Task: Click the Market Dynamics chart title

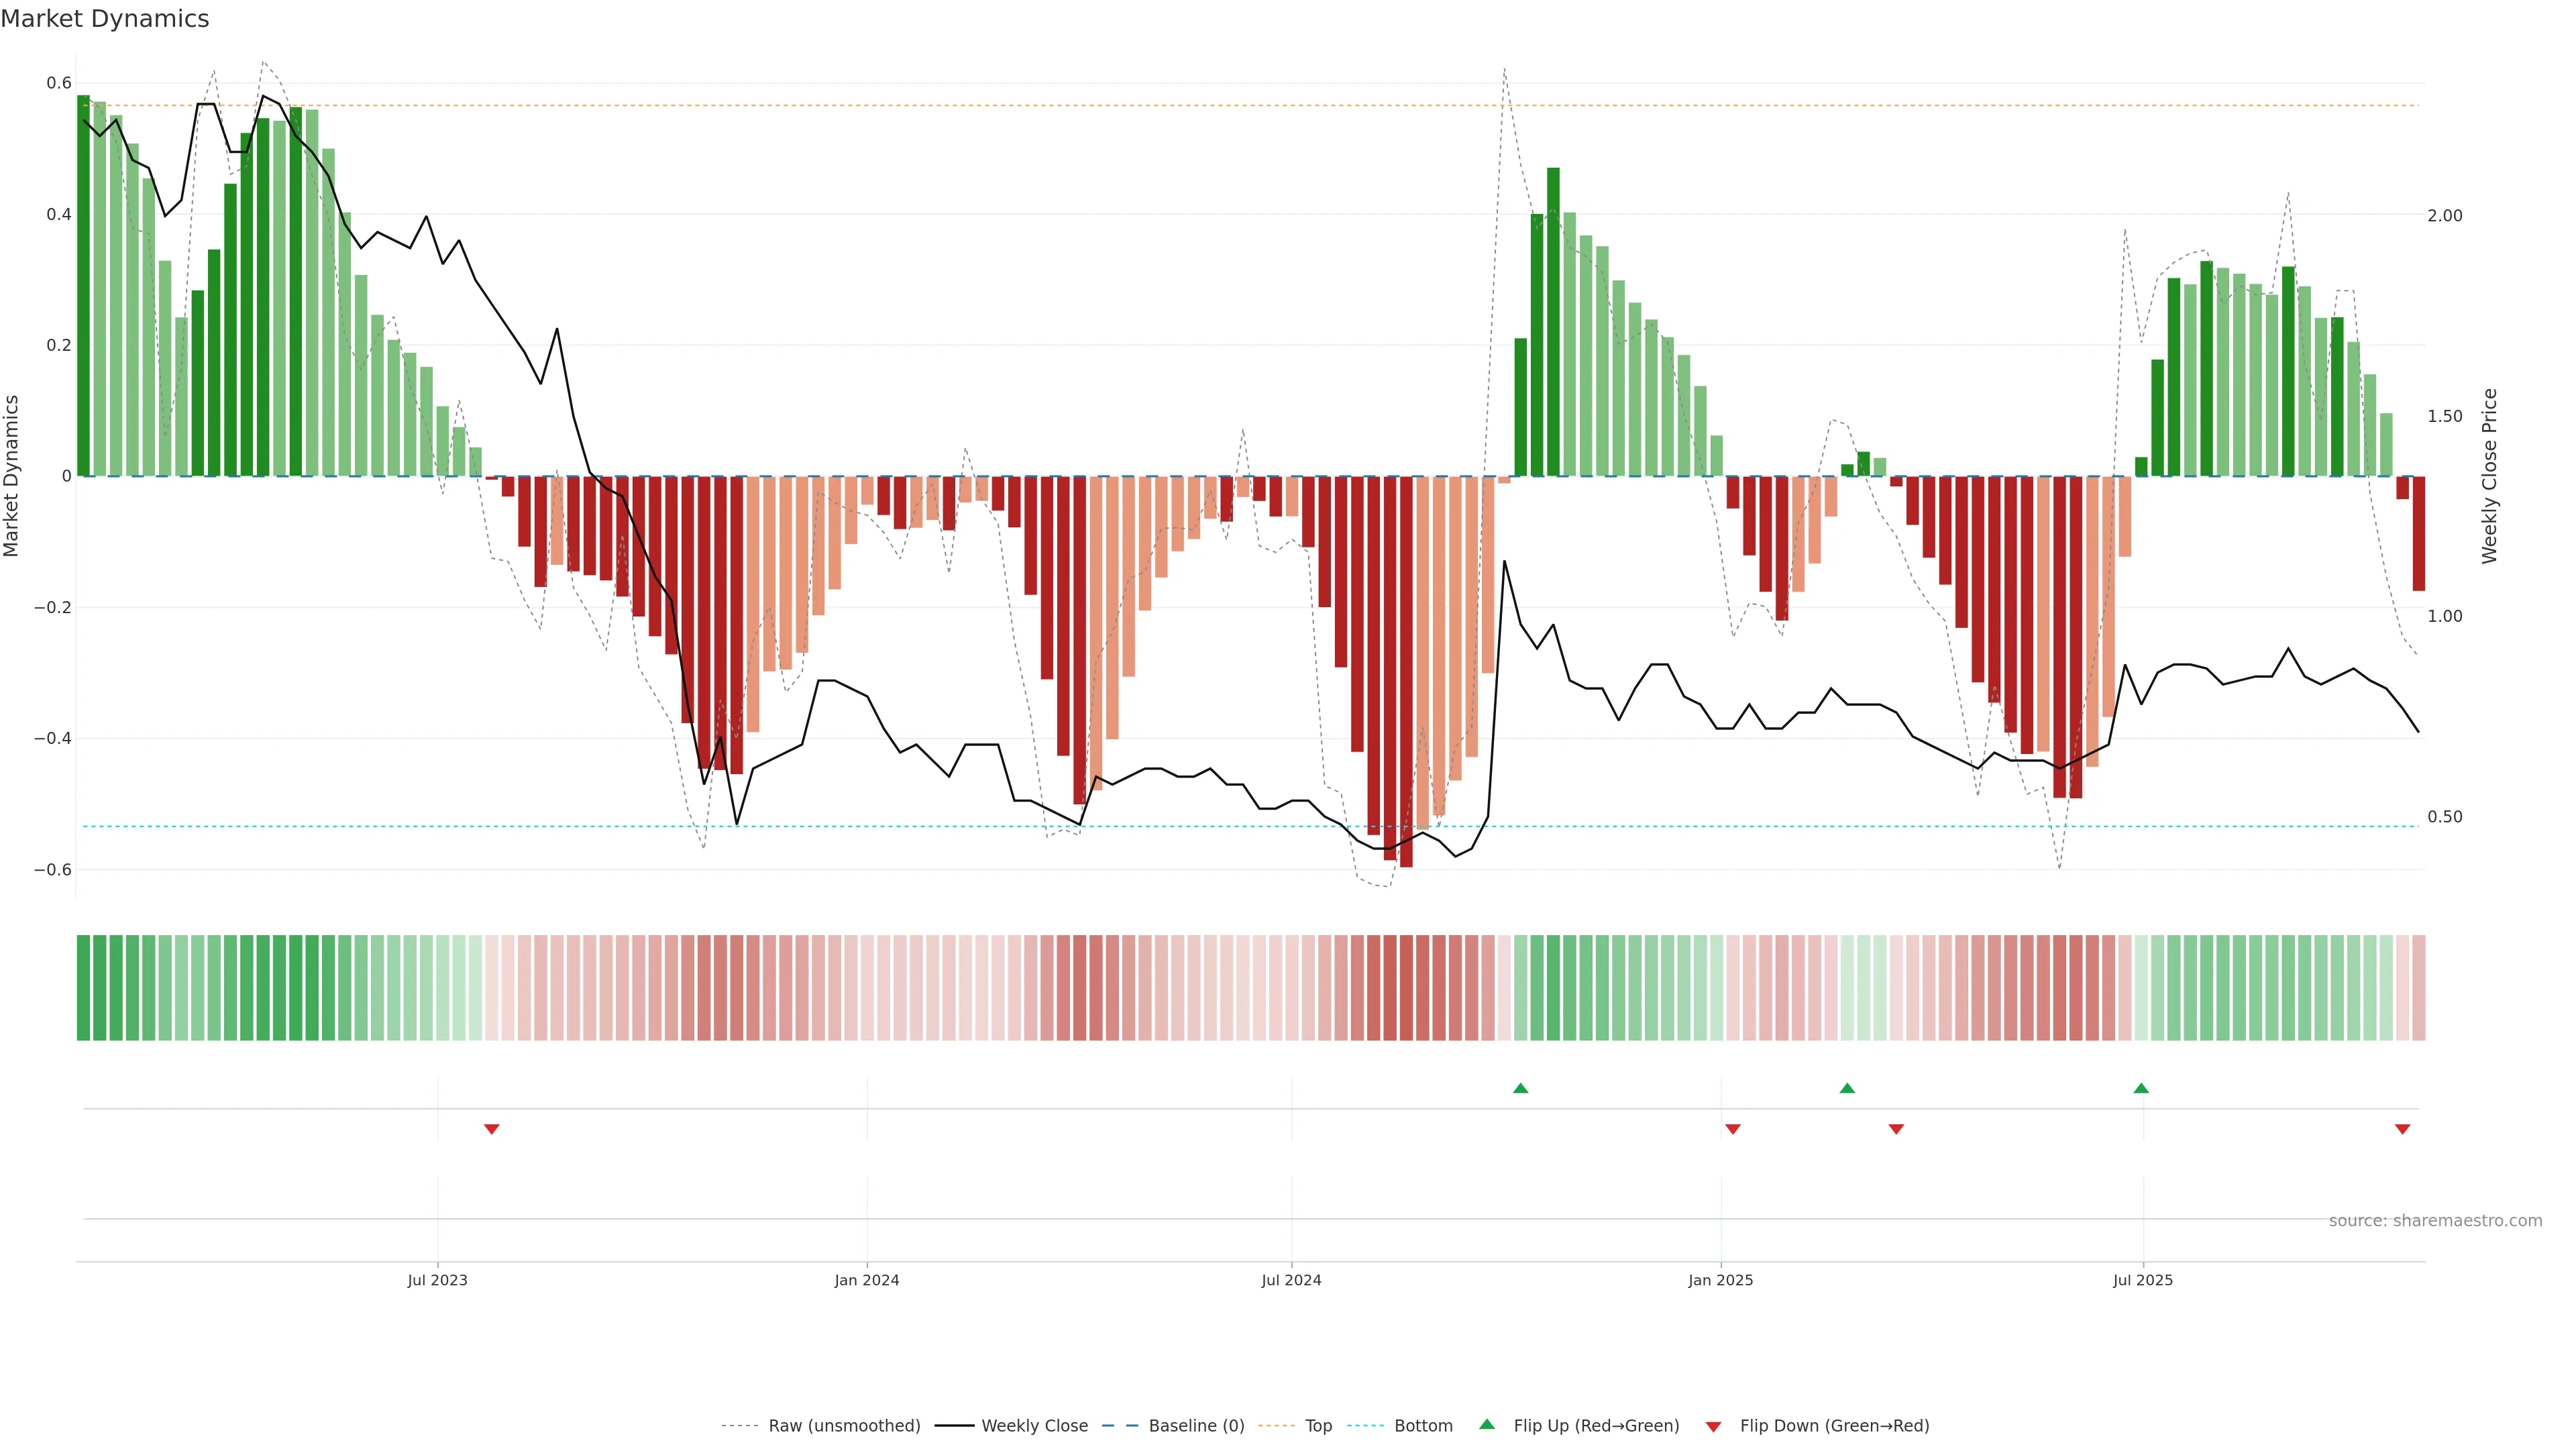Action: 105,19
